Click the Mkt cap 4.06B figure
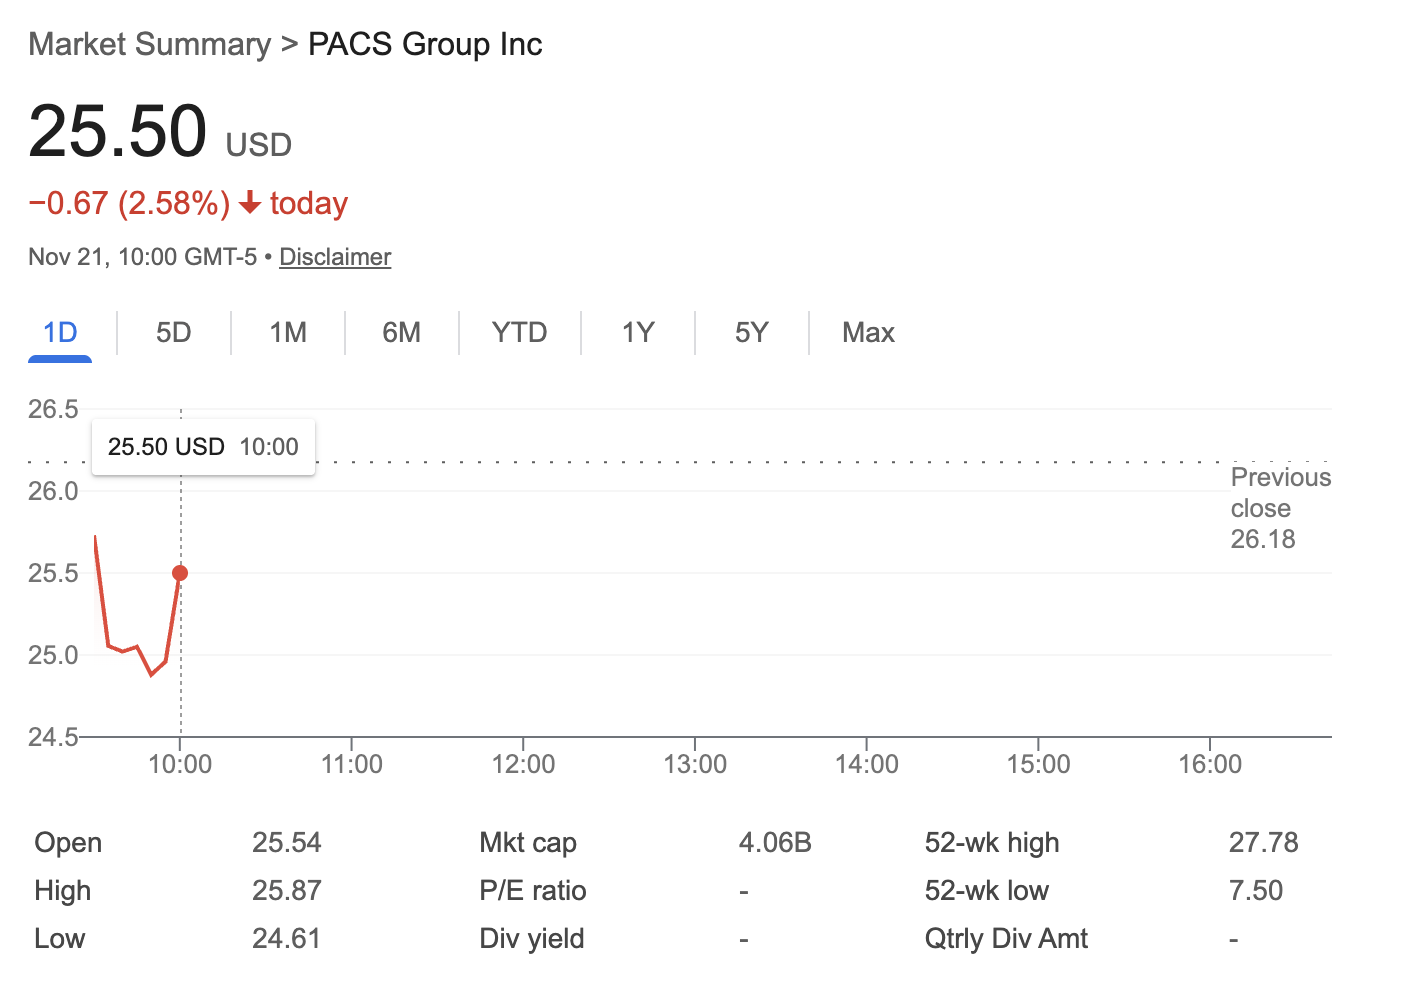Image resolution: width=1412 pixels, height=990 pixels. click(775, 842)
